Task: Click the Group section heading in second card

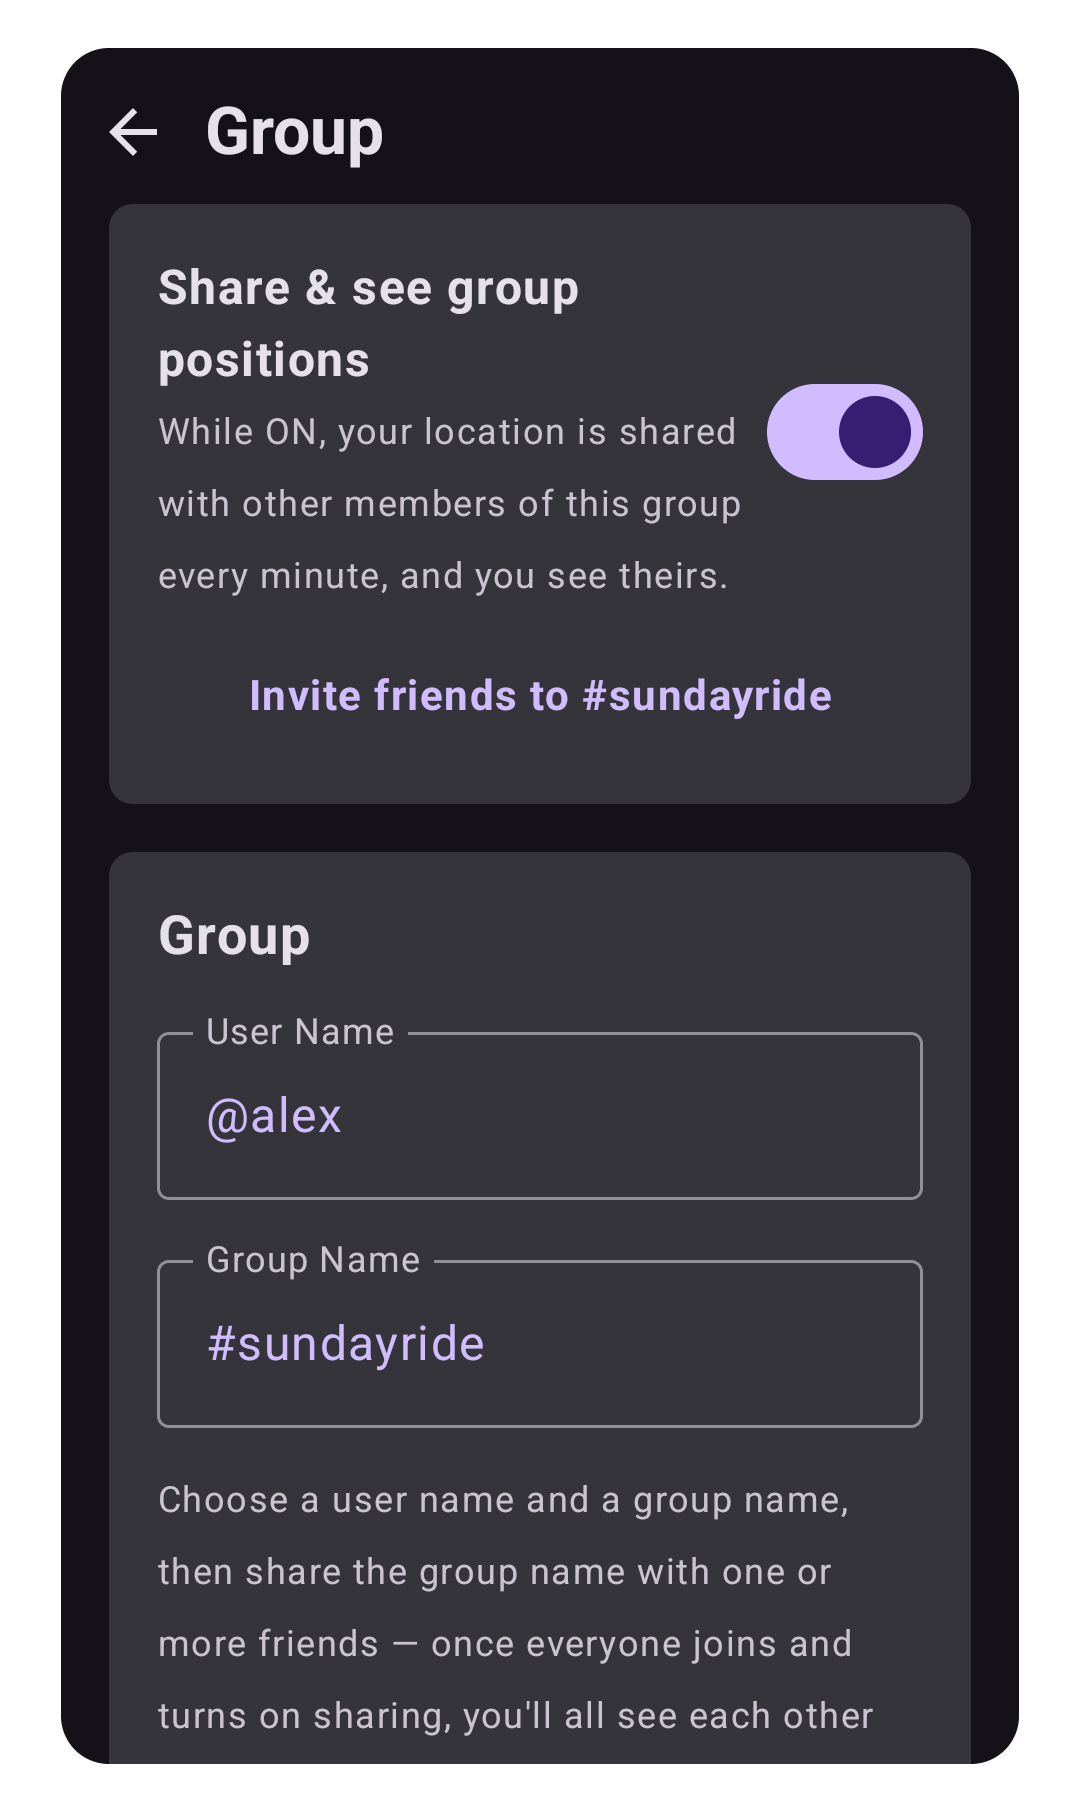Action: (234, 937)
